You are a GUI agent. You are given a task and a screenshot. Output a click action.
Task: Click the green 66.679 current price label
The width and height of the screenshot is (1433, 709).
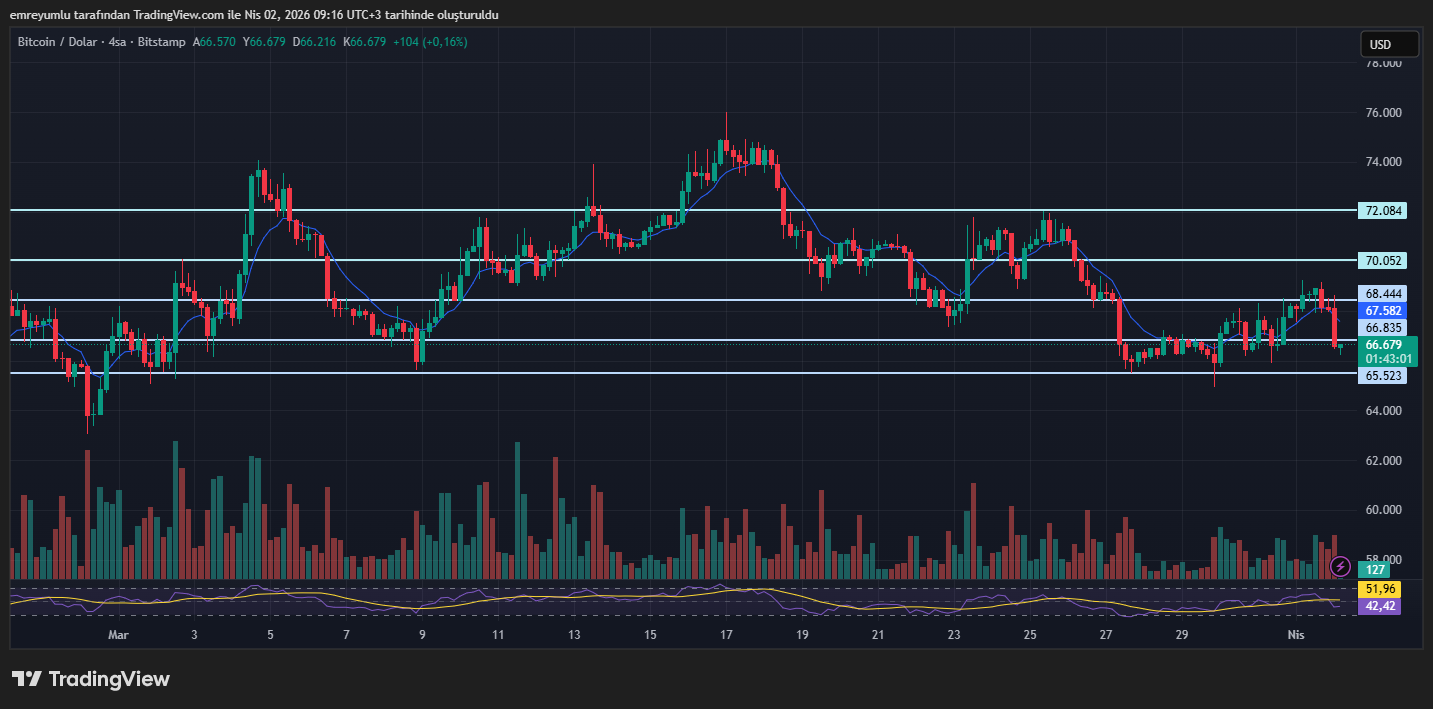[x=1384, y=345]
